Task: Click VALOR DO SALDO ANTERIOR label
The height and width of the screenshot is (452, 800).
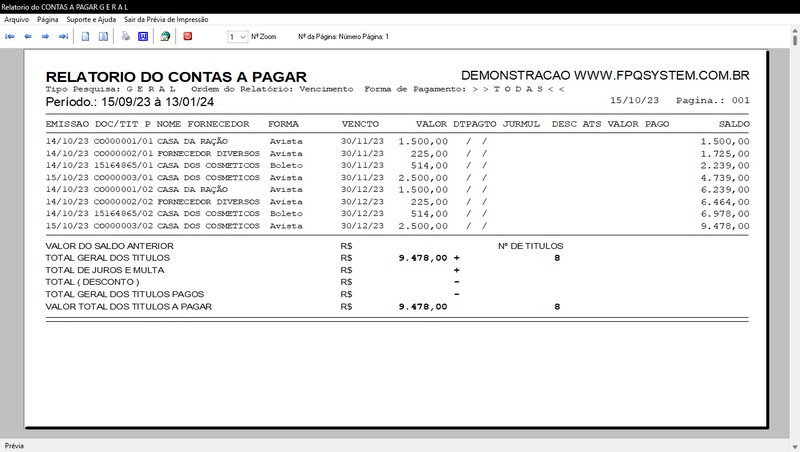Action: [x=110, y=246]
